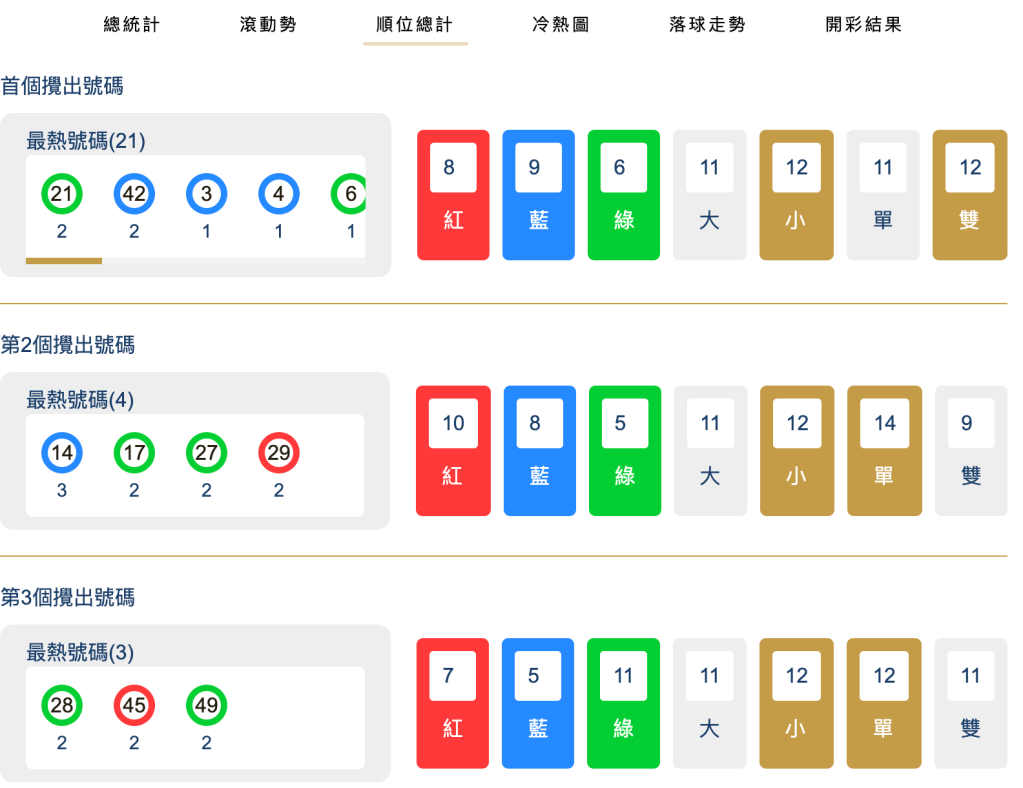Open the 落球走勢 tab
The width and height of the screenshot is (1023, 788).
[706, 24]
